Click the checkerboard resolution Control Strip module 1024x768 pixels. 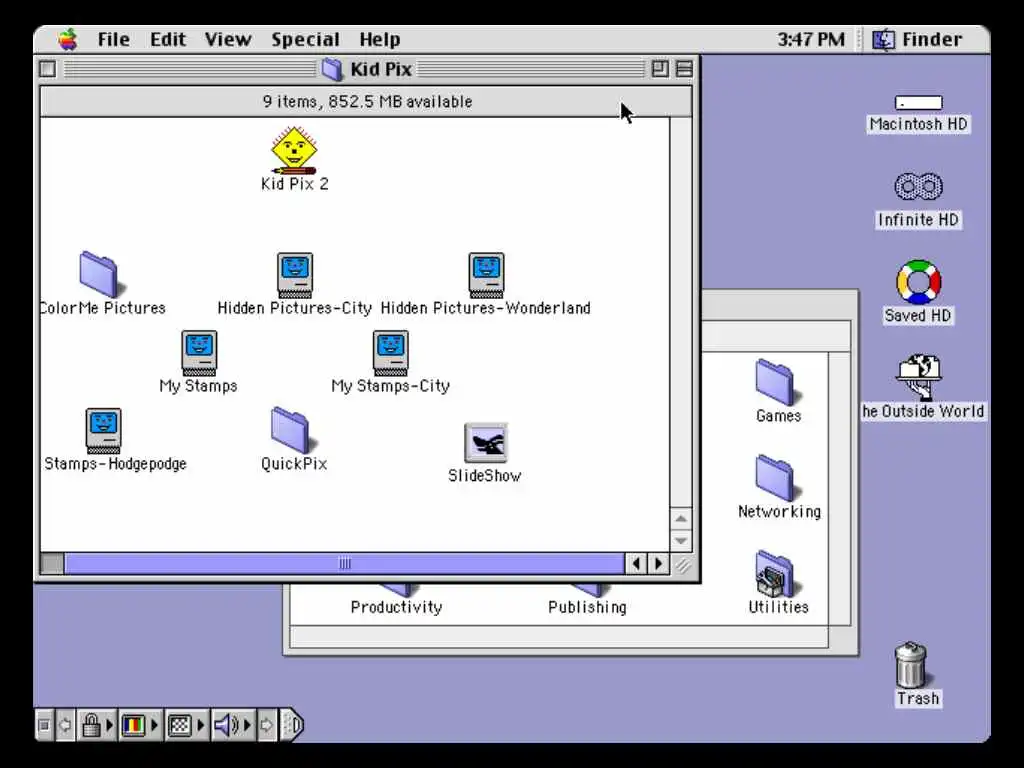180,725
